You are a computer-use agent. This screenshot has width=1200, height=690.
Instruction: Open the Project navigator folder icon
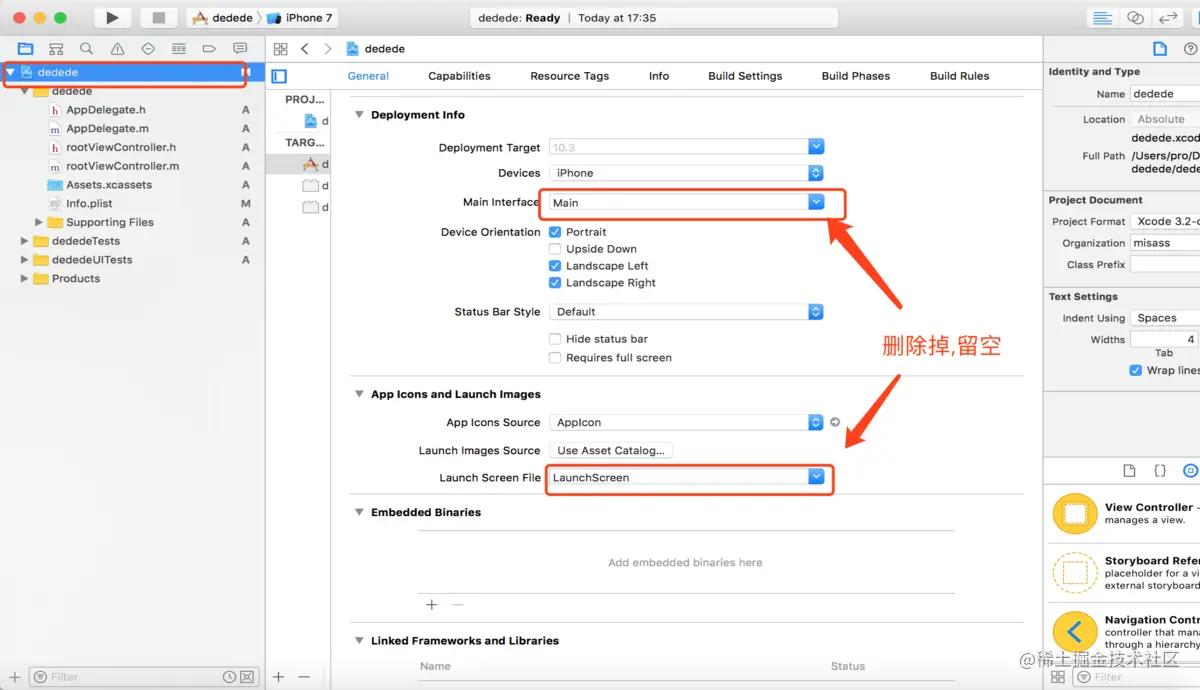(x=25, y=49)
